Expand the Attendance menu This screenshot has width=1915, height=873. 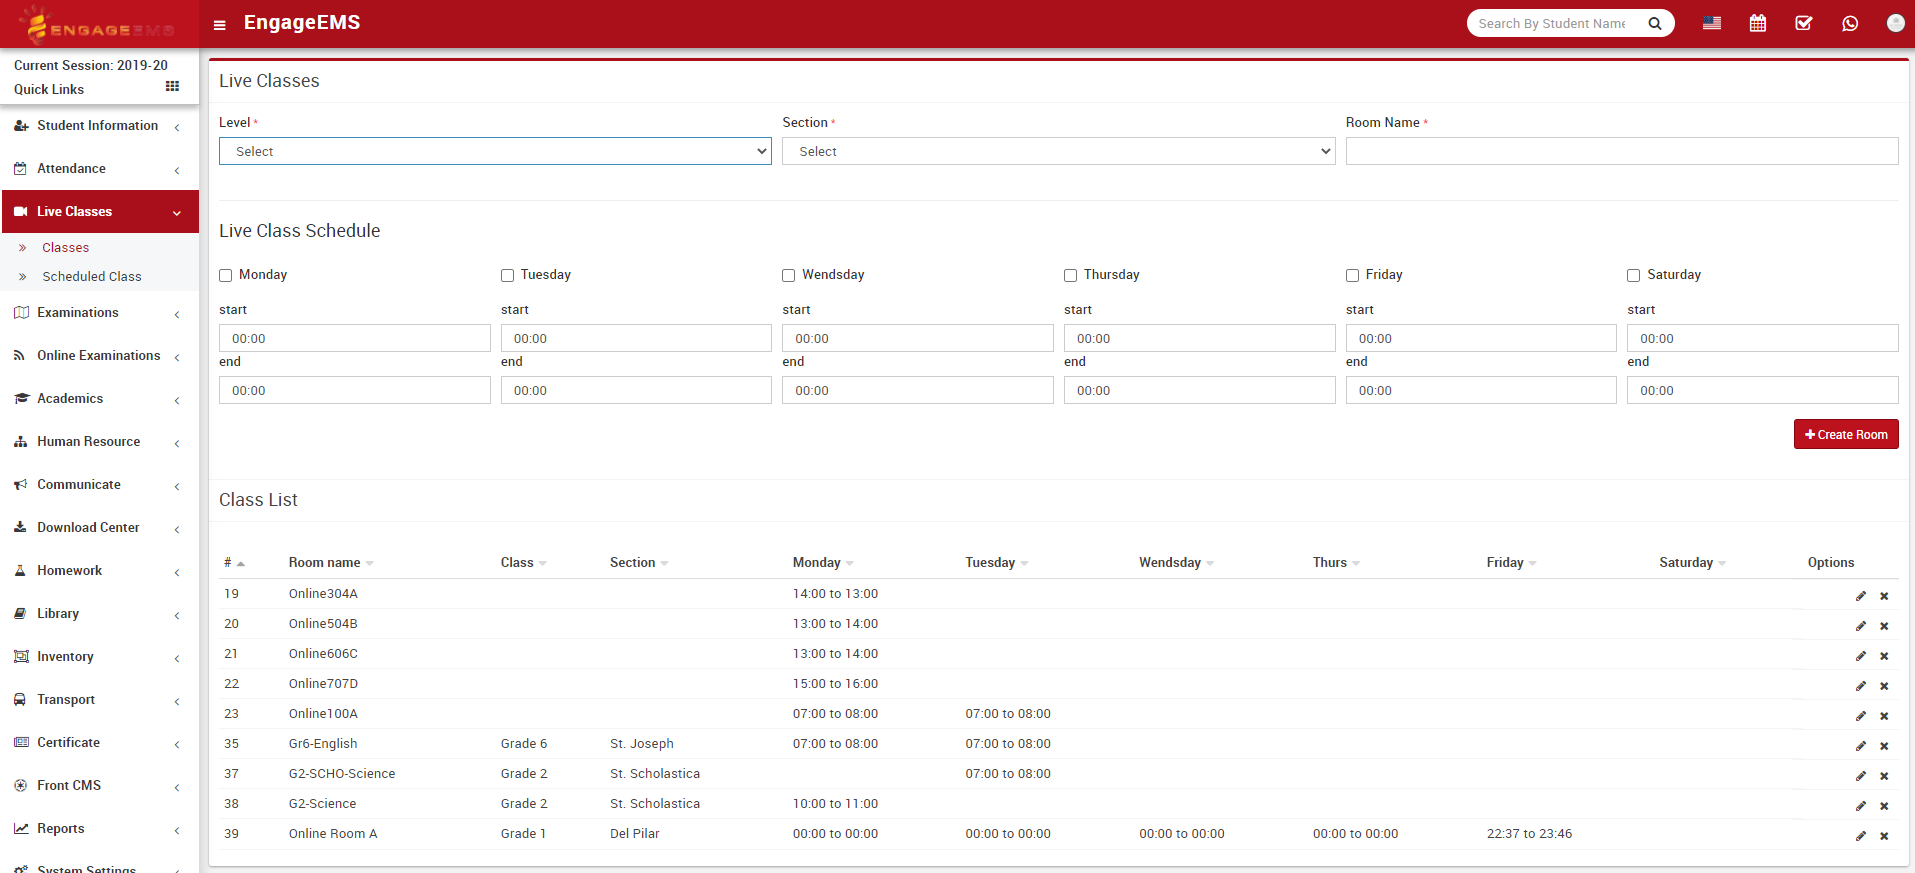point(100,169)
